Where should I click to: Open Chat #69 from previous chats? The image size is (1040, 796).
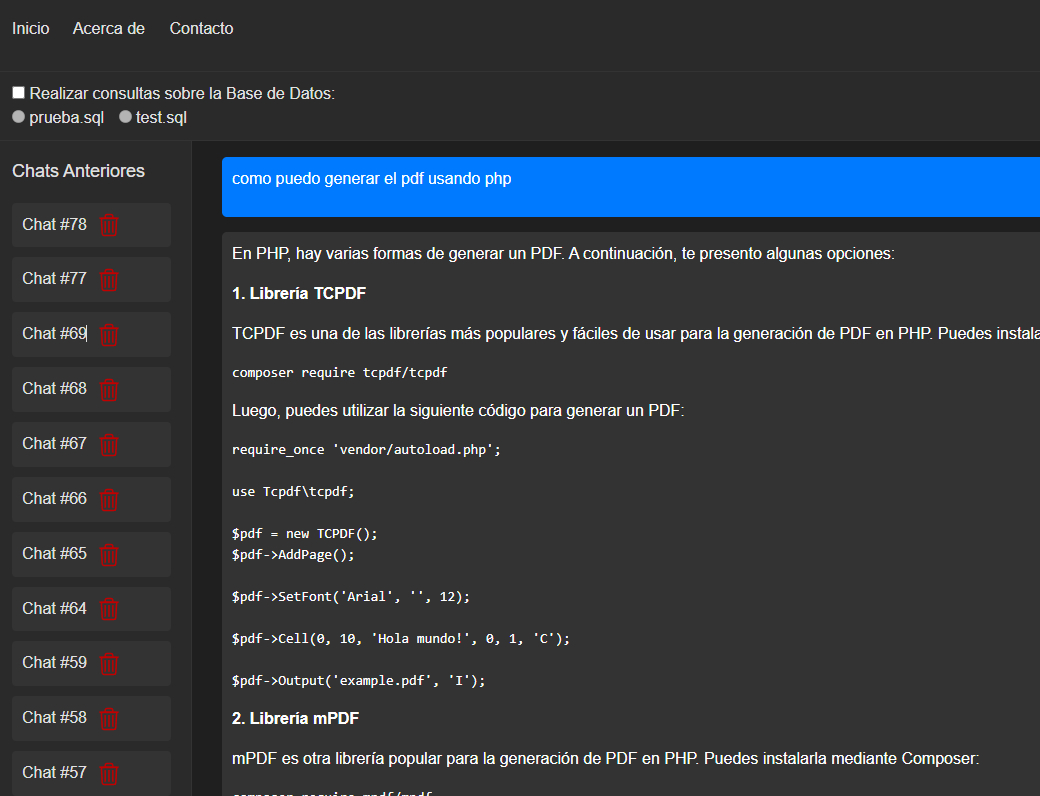54,334
